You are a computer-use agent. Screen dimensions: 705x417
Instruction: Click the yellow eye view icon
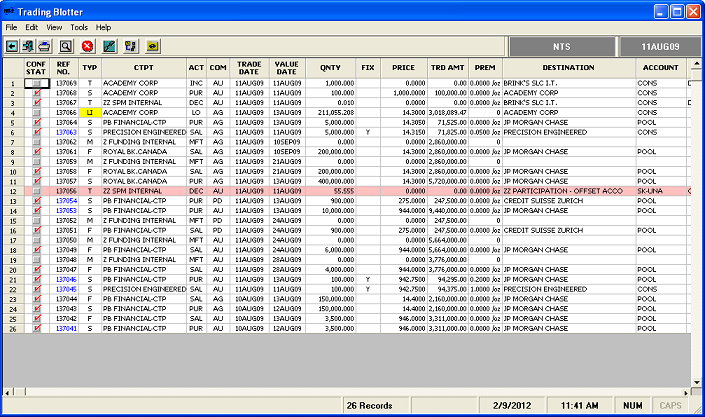(153, 46)
